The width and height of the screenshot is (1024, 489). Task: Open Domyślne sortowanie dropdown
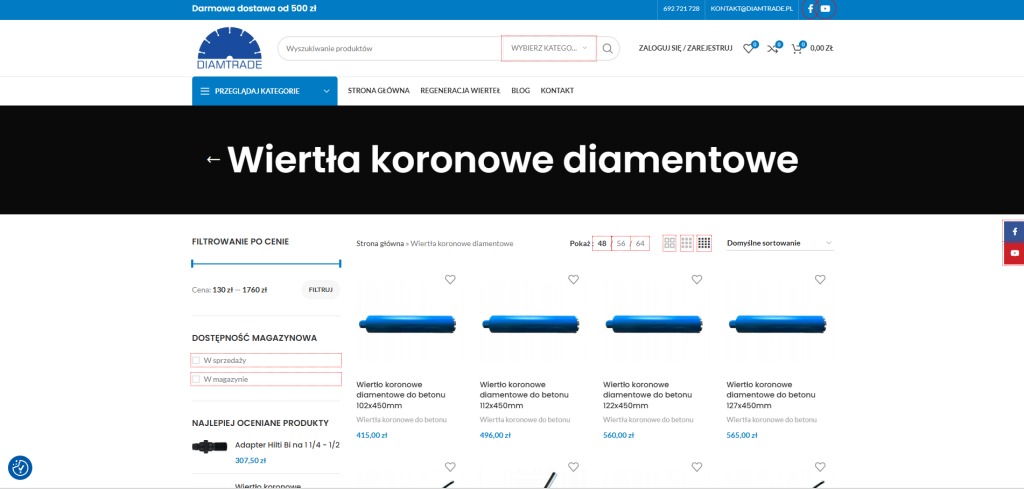[x=780, y=244]
